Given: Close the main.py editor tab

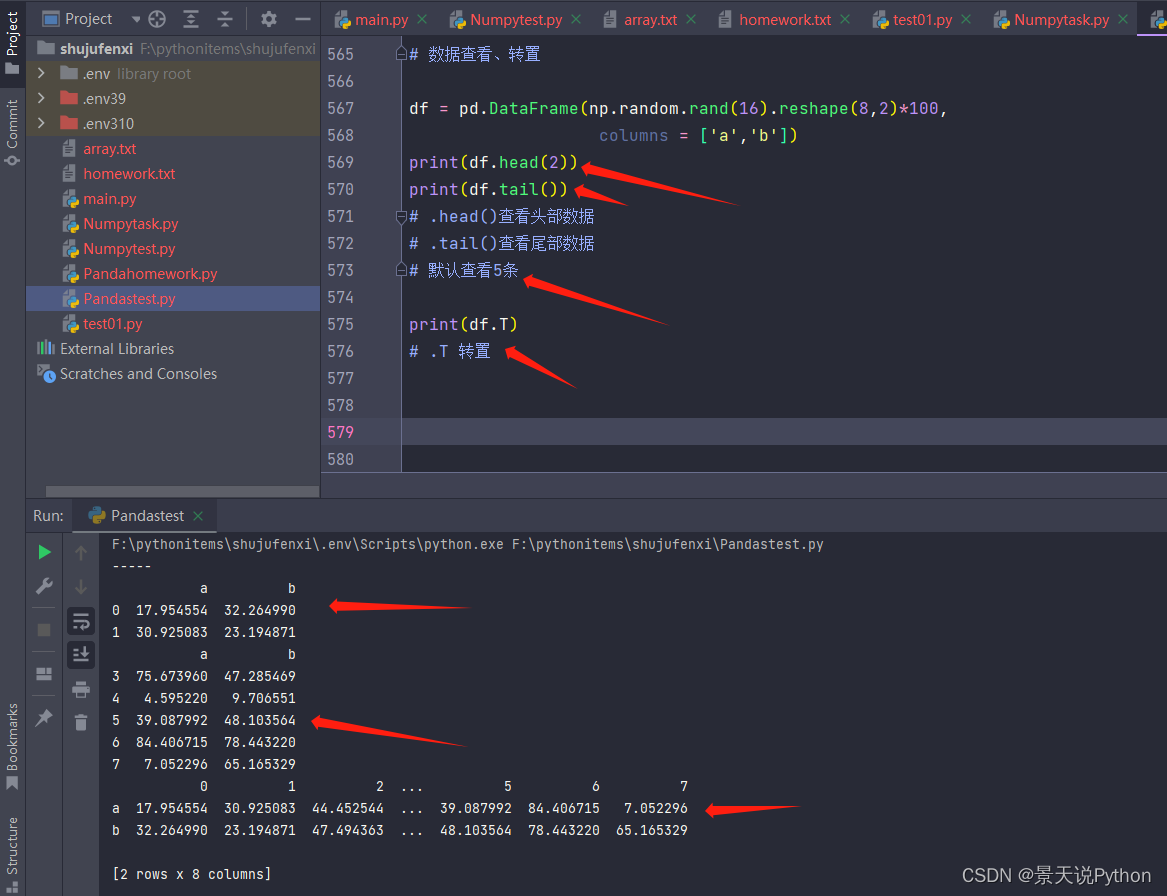Looking at the screenshot, I should (x=422, y=19).
